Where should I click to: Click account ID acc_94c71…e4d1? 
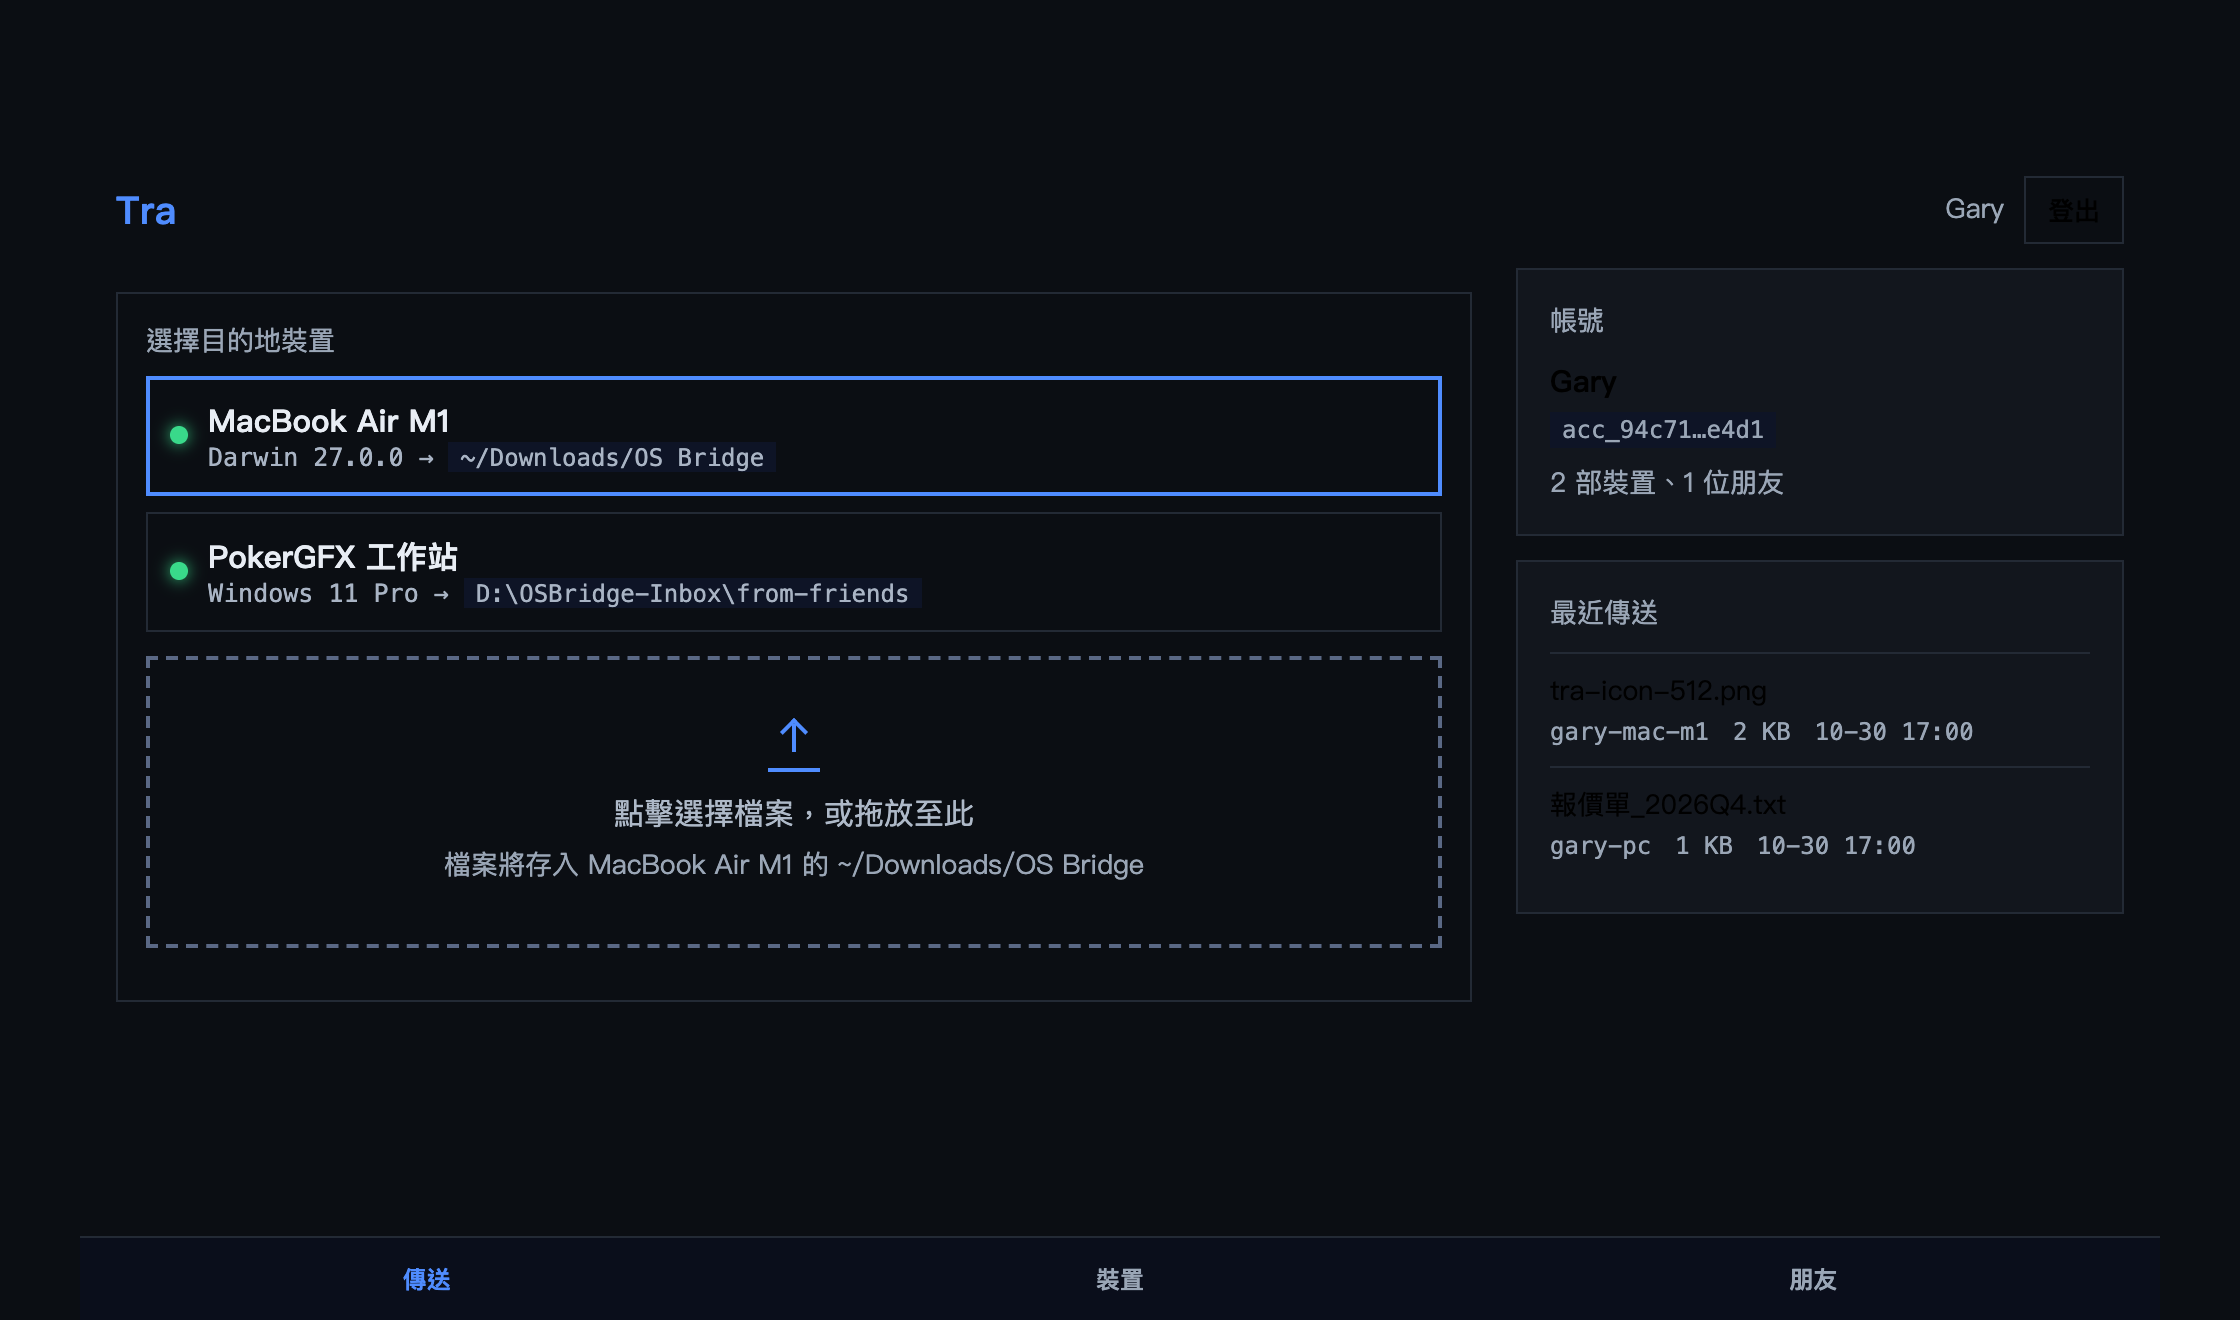point(1663,429)
